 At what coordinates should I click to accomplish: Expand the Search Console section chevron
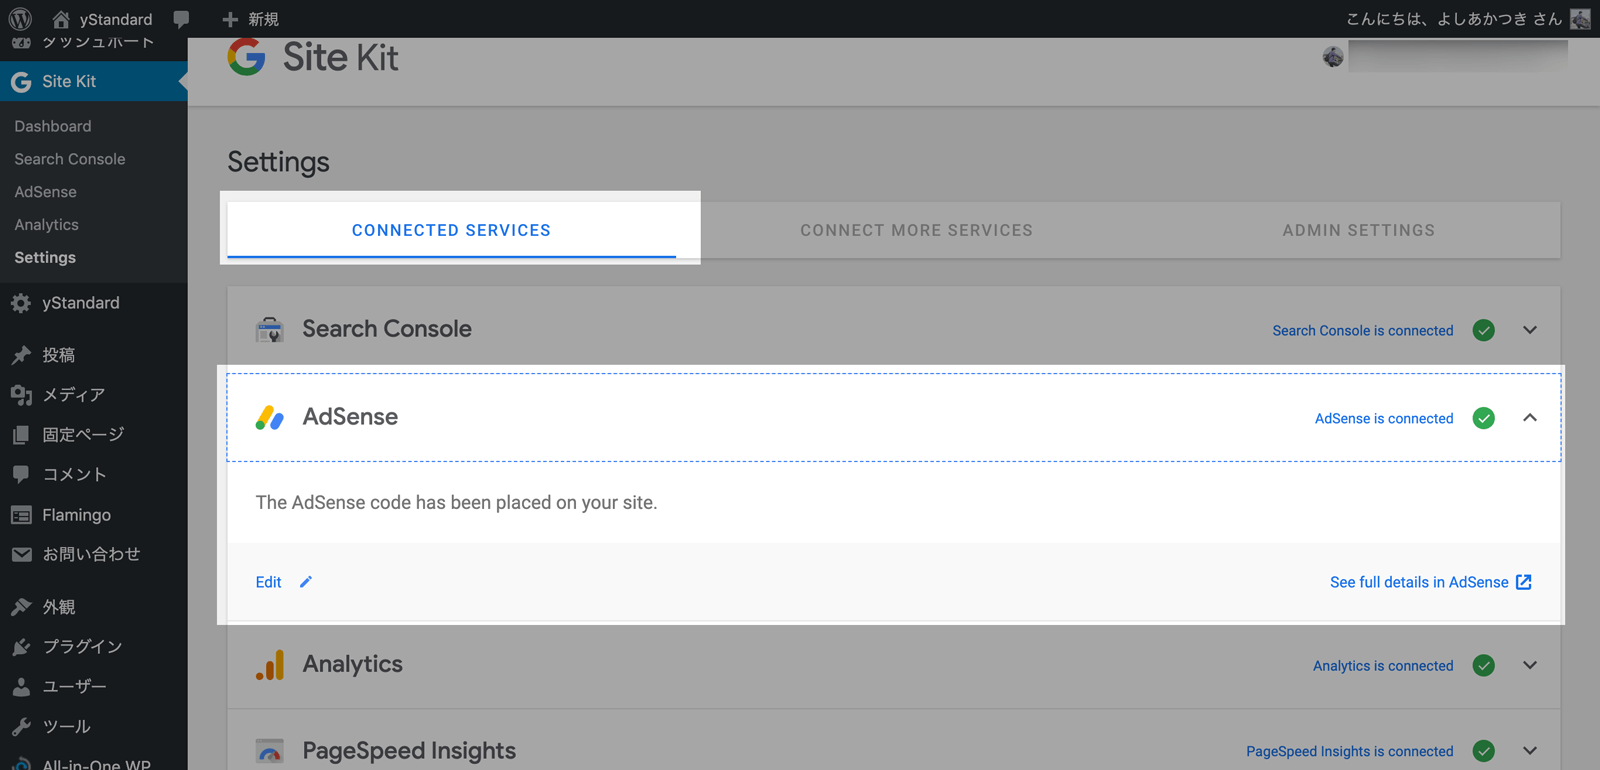[1530, 330]
